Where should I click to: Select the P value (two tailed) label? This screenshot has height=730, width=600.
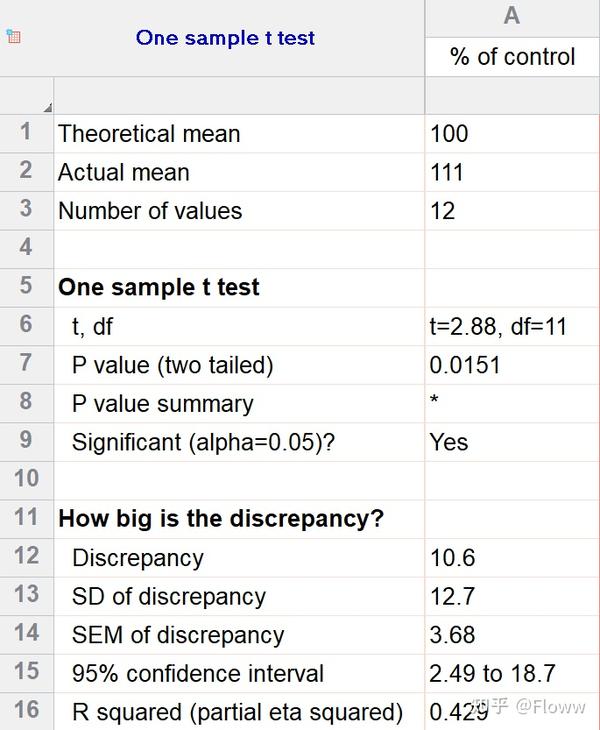(x=172, y=365)
